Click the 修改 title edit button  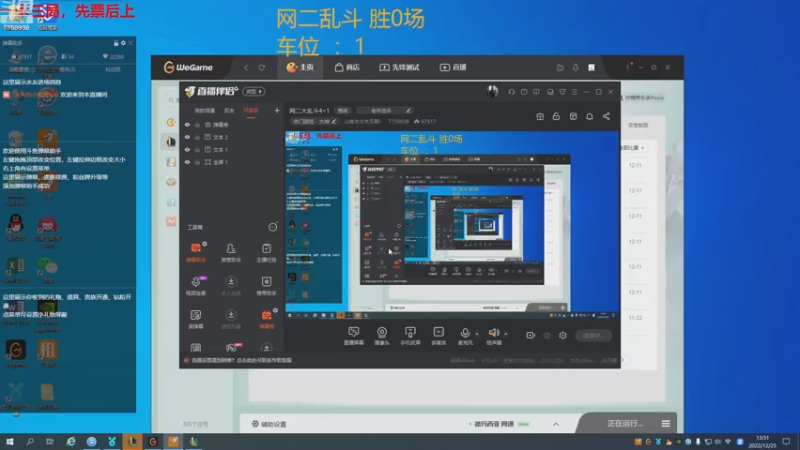[342, 110]
